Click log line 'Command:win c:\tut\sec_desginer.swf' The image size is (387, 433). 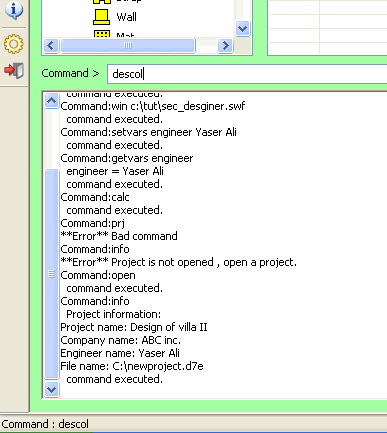[153, 106]
